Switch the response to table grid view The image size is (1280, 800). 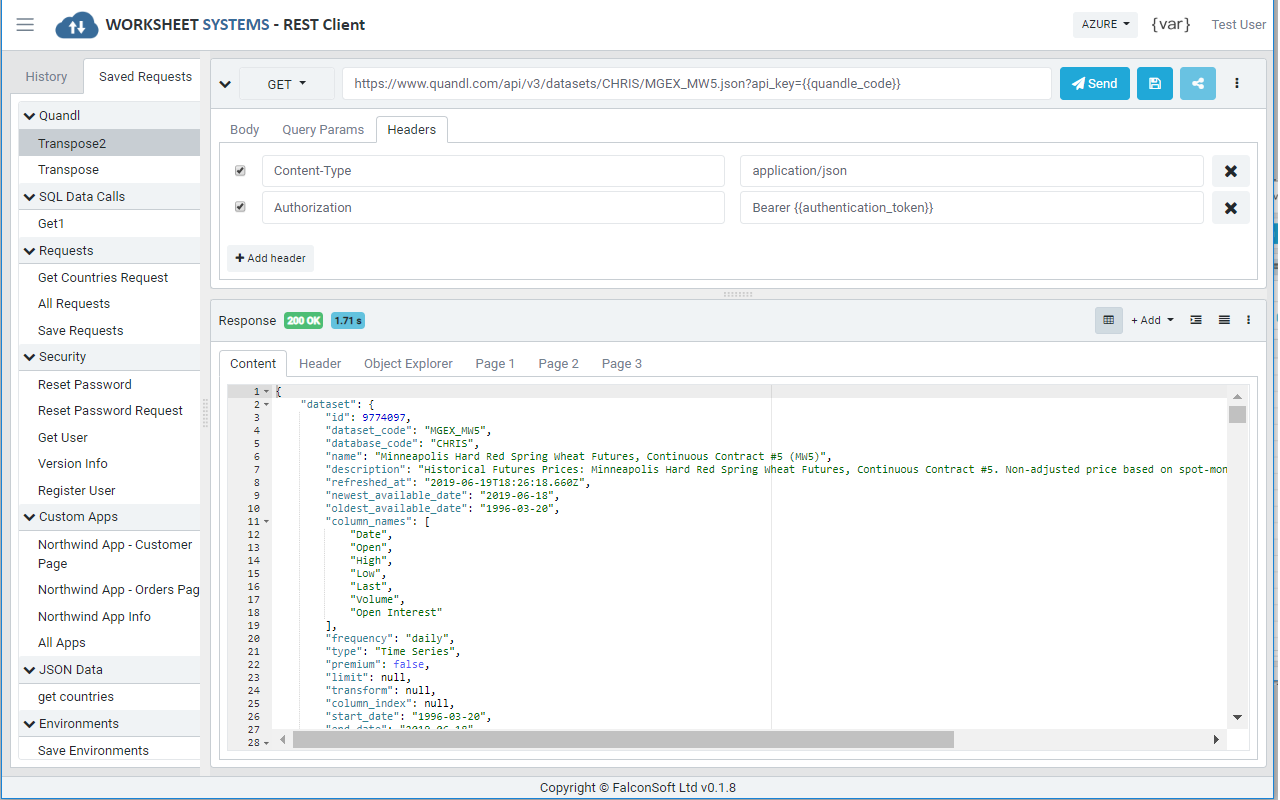point(1109,320)
